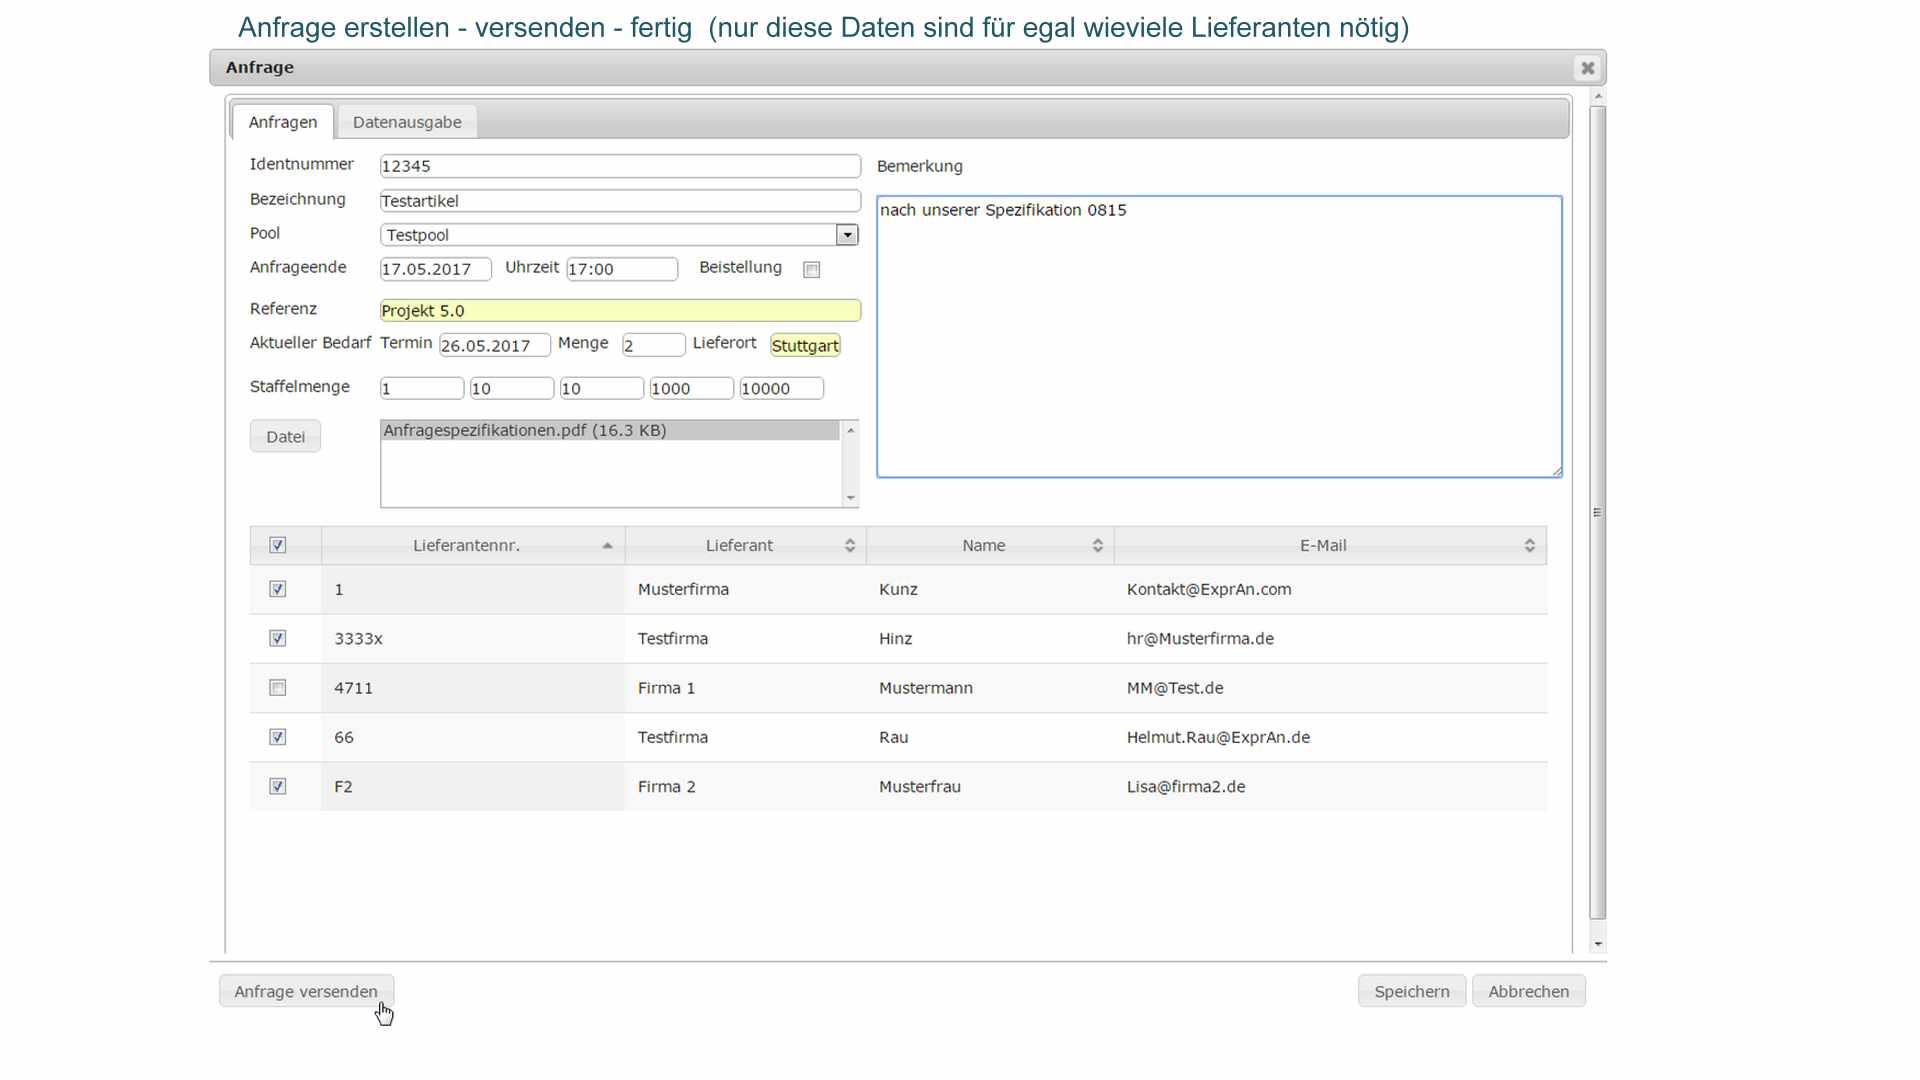Click the email Helmut.Rau@ExprAn.de
This screenshot has height=1080, width=1920.
1218,737
